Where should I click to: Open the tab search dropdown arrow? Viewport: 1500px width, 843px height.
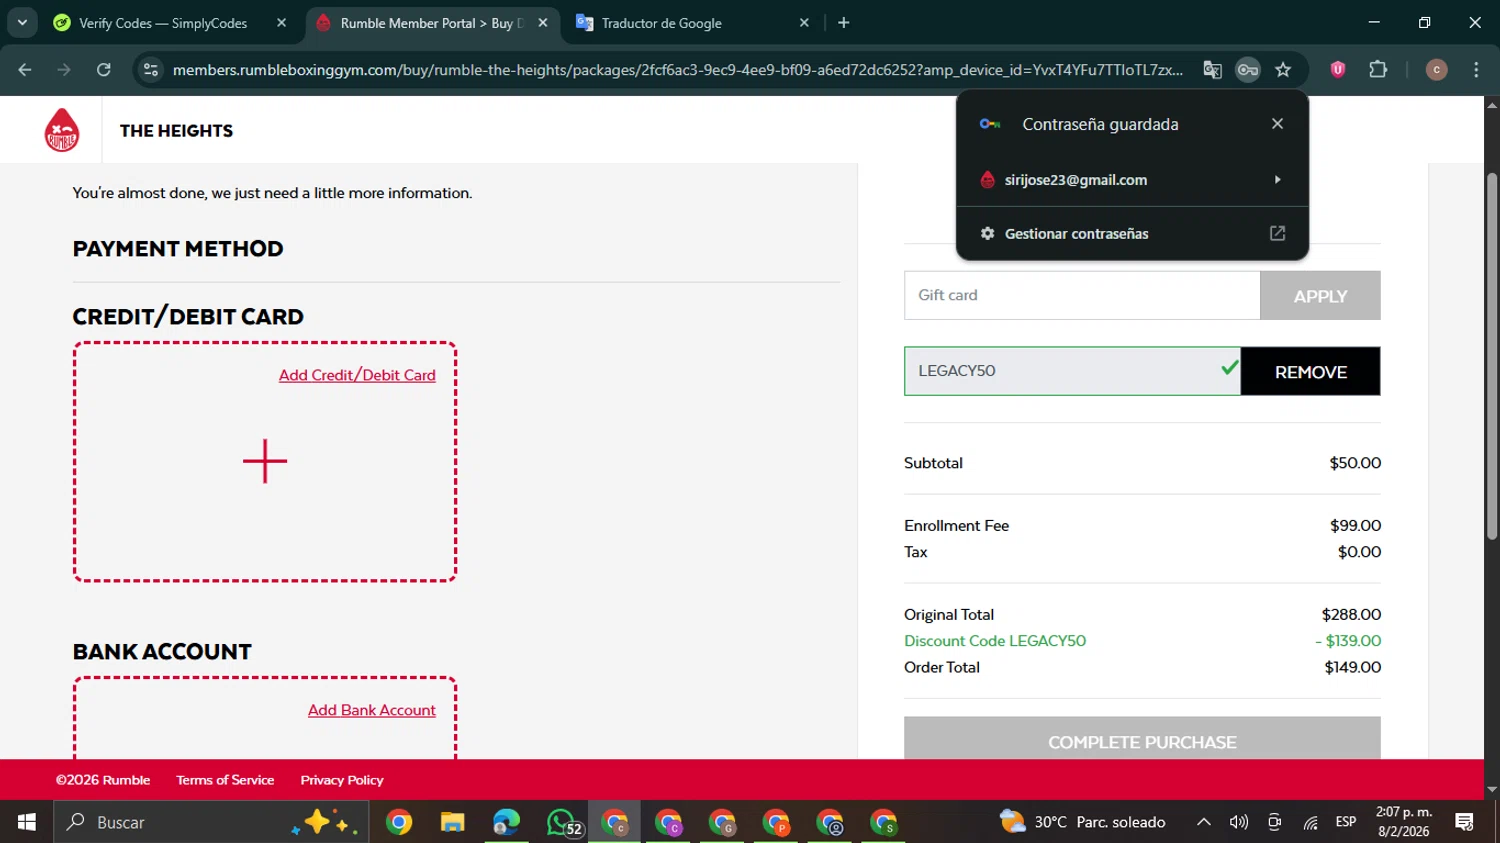[x=21, y=22]
